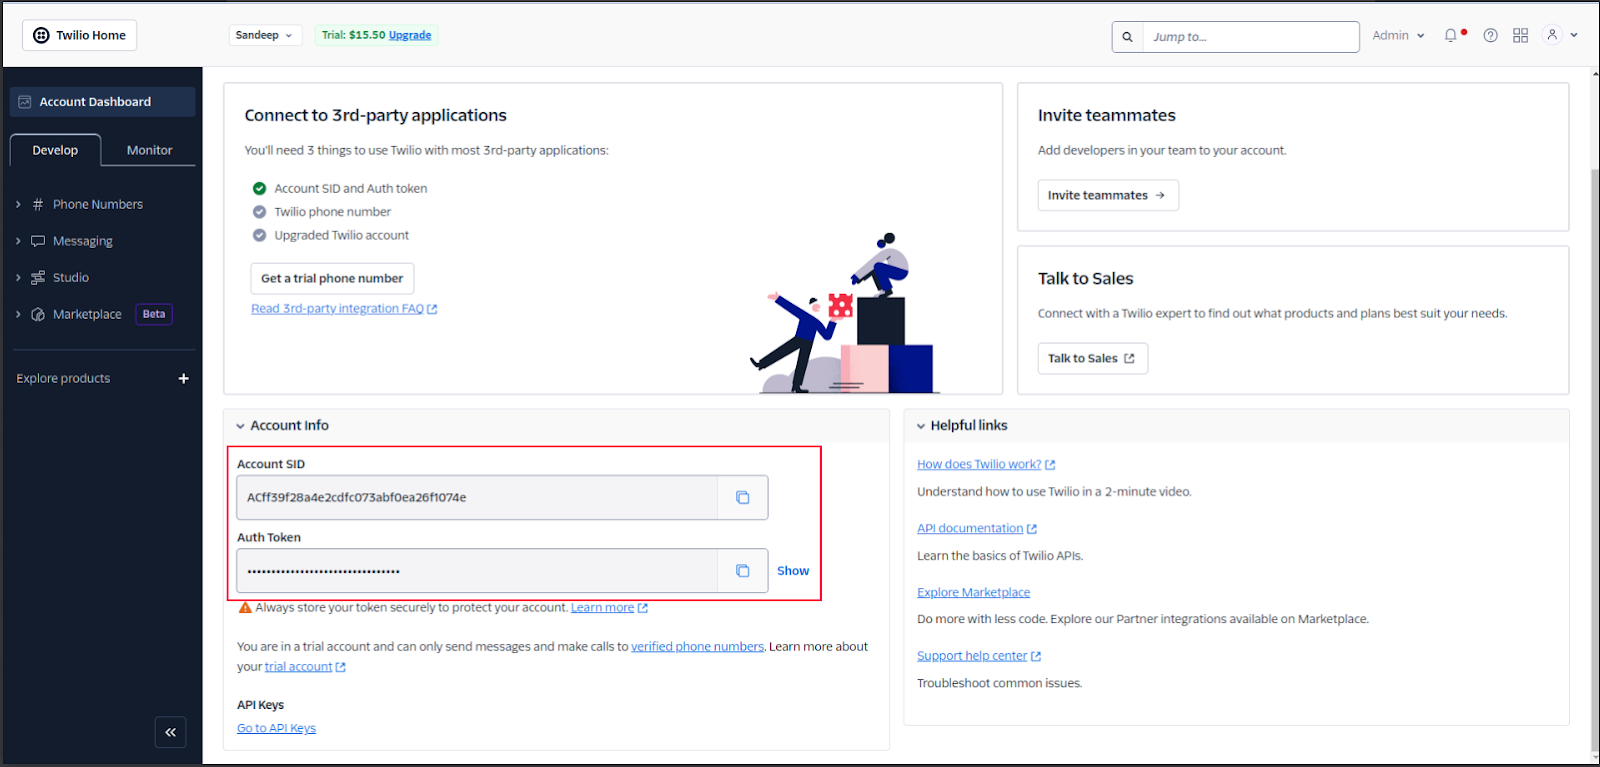Open How does Twilio work link

(x=986, y=464)
